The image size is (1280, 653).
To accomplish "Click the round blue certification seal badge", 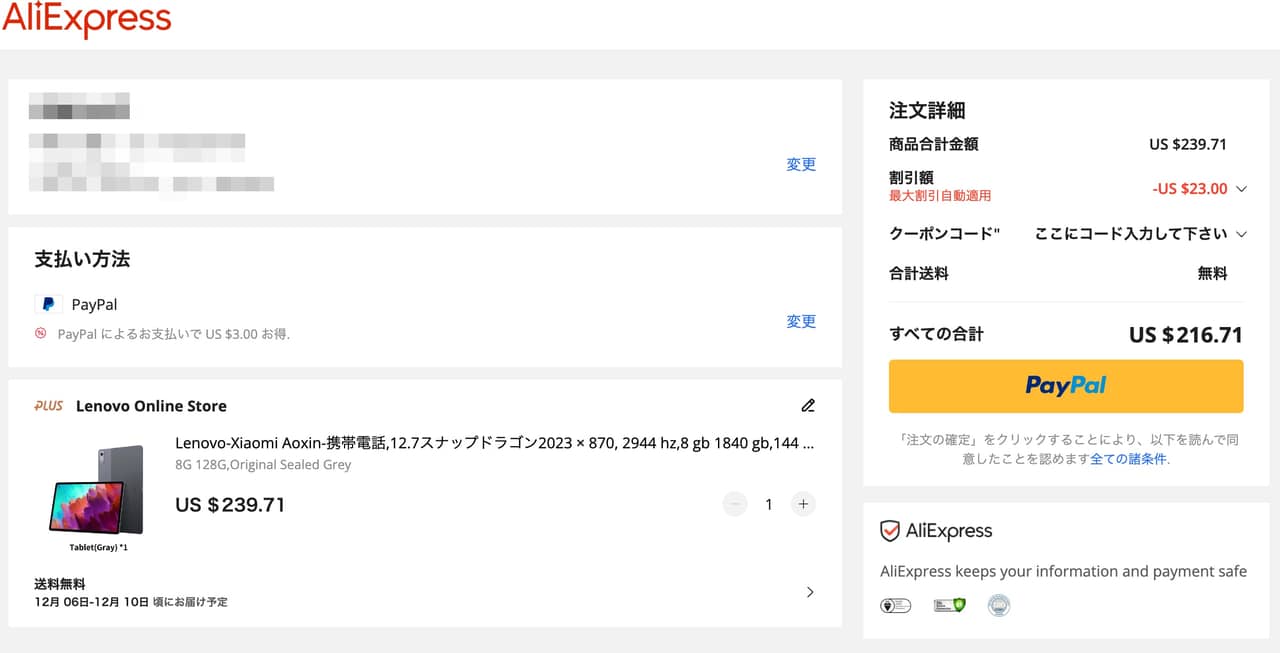I will (998, 605).
